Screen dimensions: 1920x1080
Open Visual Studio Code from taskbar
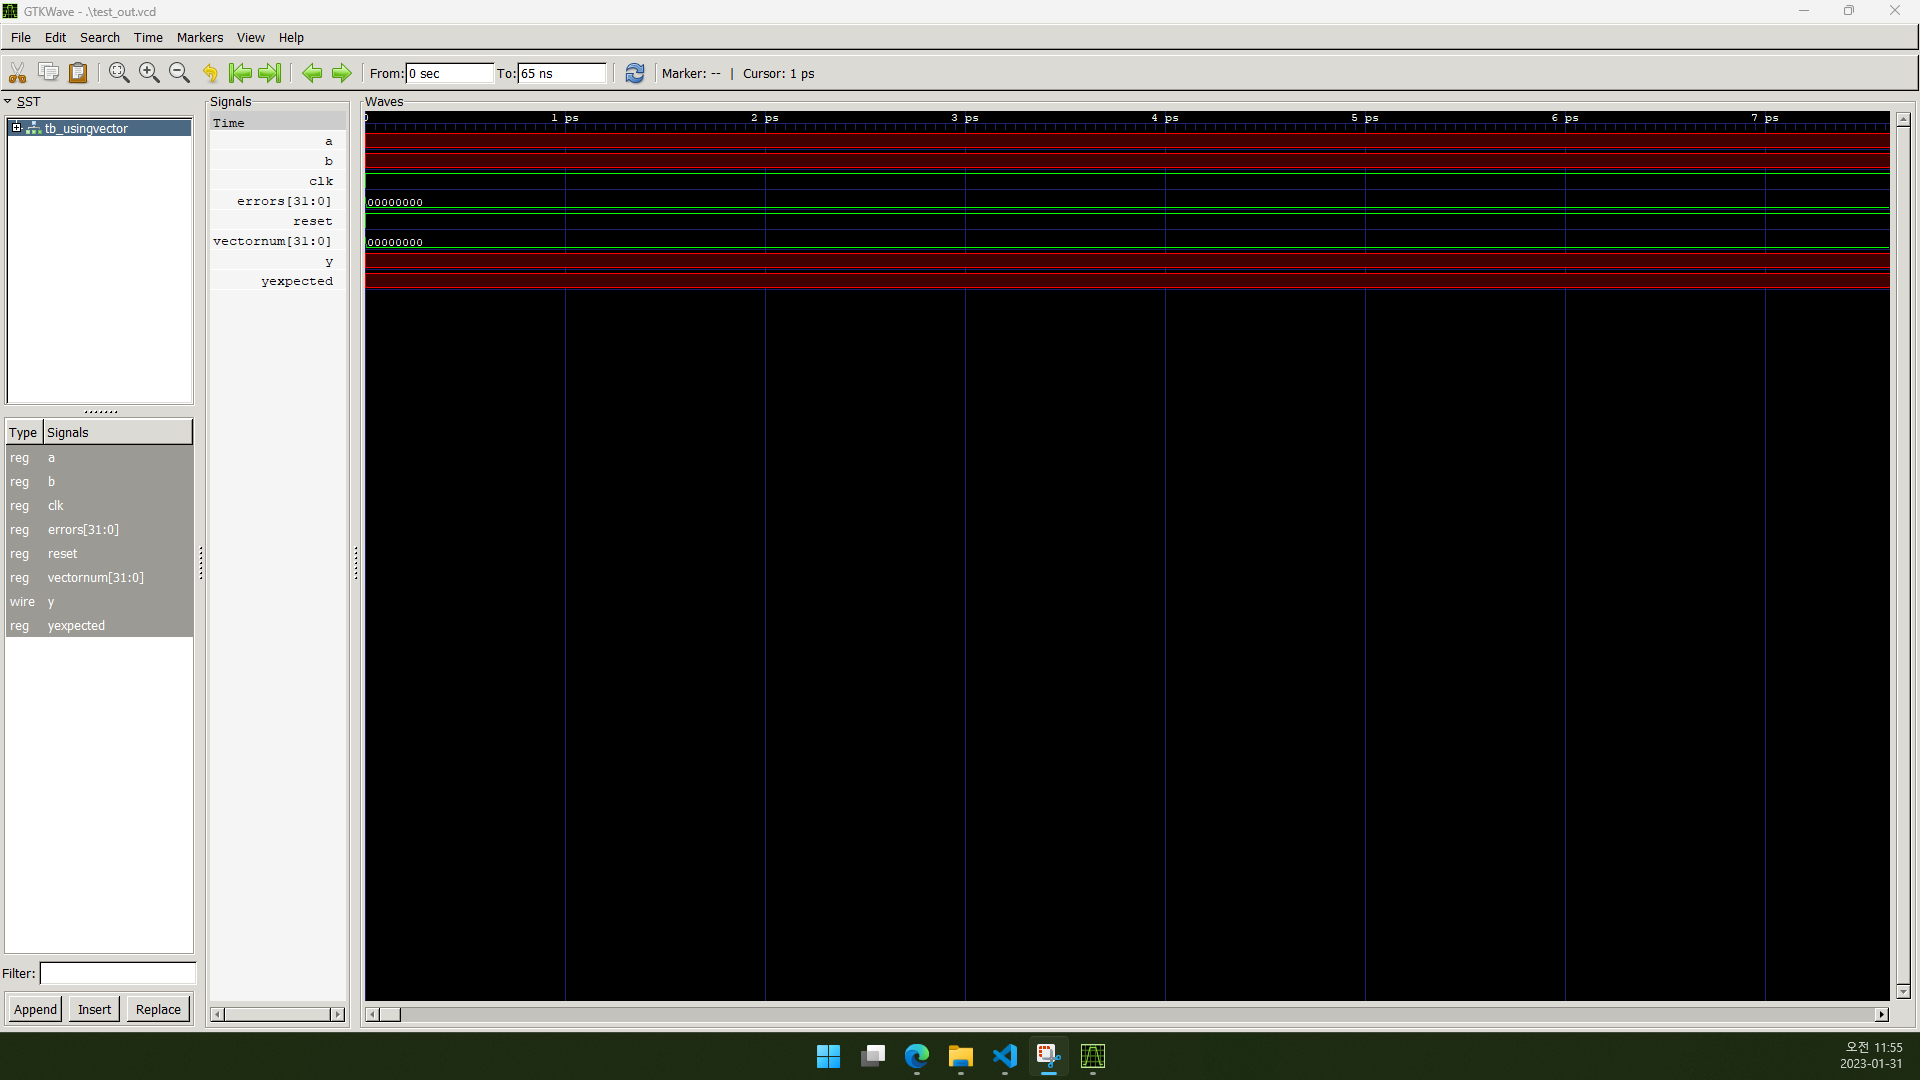pos(1005,1056)
